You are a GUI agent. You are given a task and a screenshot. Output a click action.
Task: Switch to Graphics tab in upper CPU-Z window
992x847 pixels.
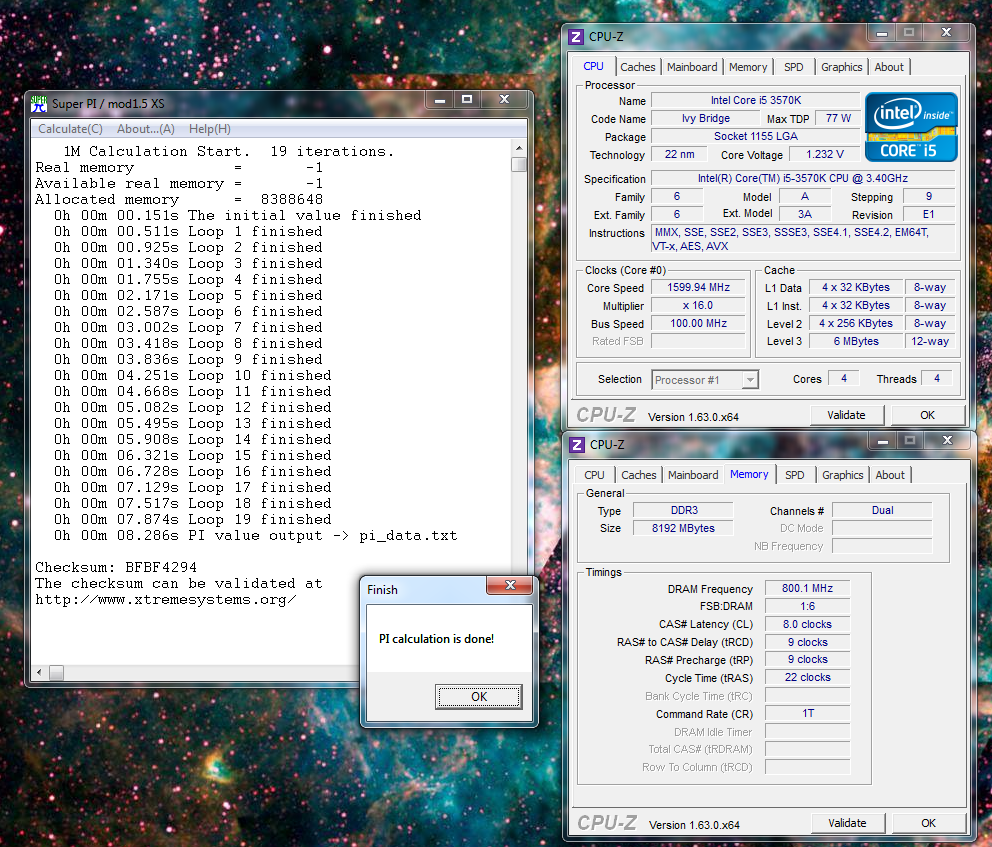(841, 67)
